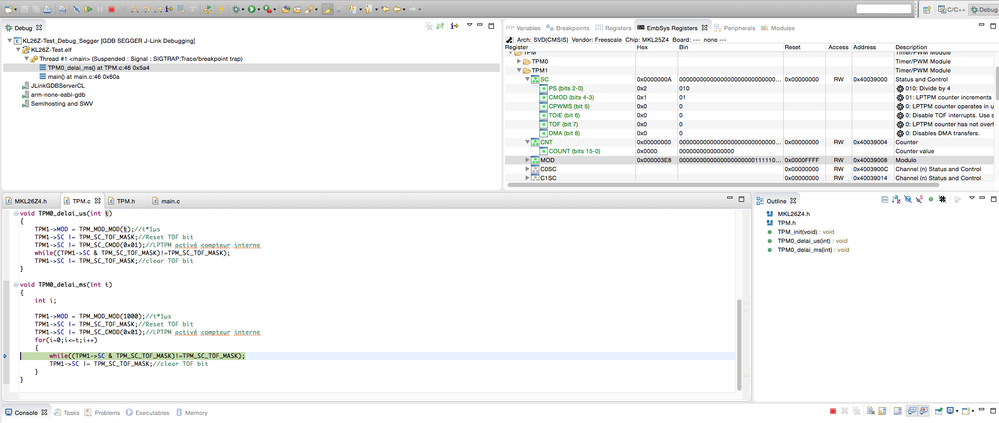Click the Resume debug toolbar icon
999x423 pixels.
tap(88, 10)
